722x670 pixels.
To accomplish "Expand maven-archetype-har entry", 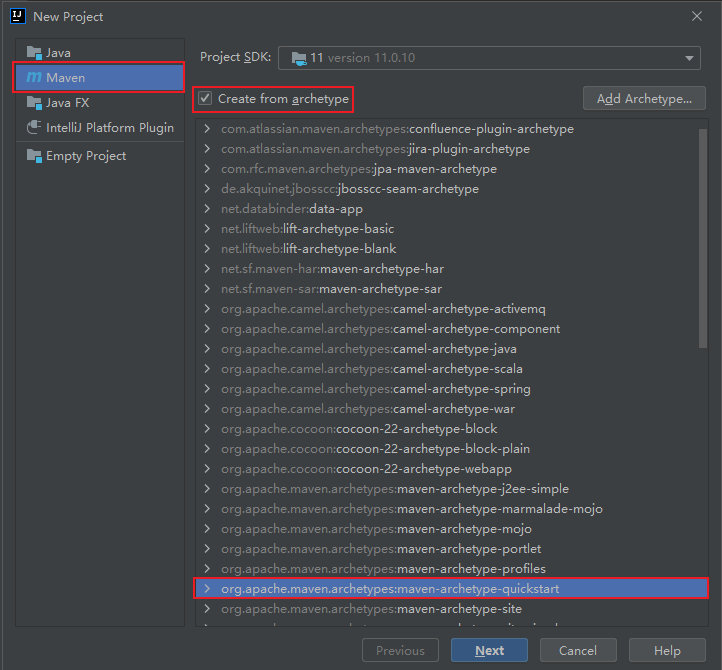I will tap(207, 269).
